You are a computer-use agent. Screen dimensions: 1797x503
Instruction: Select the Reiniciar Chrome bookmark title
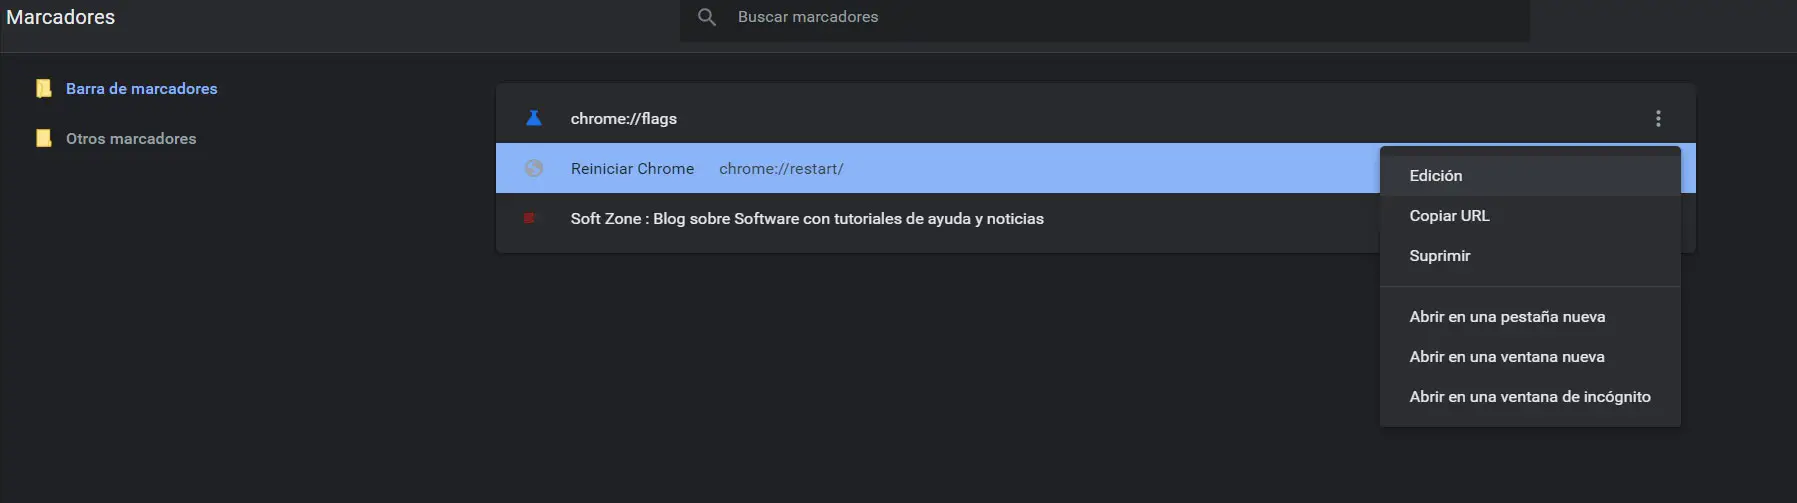[x=632, y=169]
